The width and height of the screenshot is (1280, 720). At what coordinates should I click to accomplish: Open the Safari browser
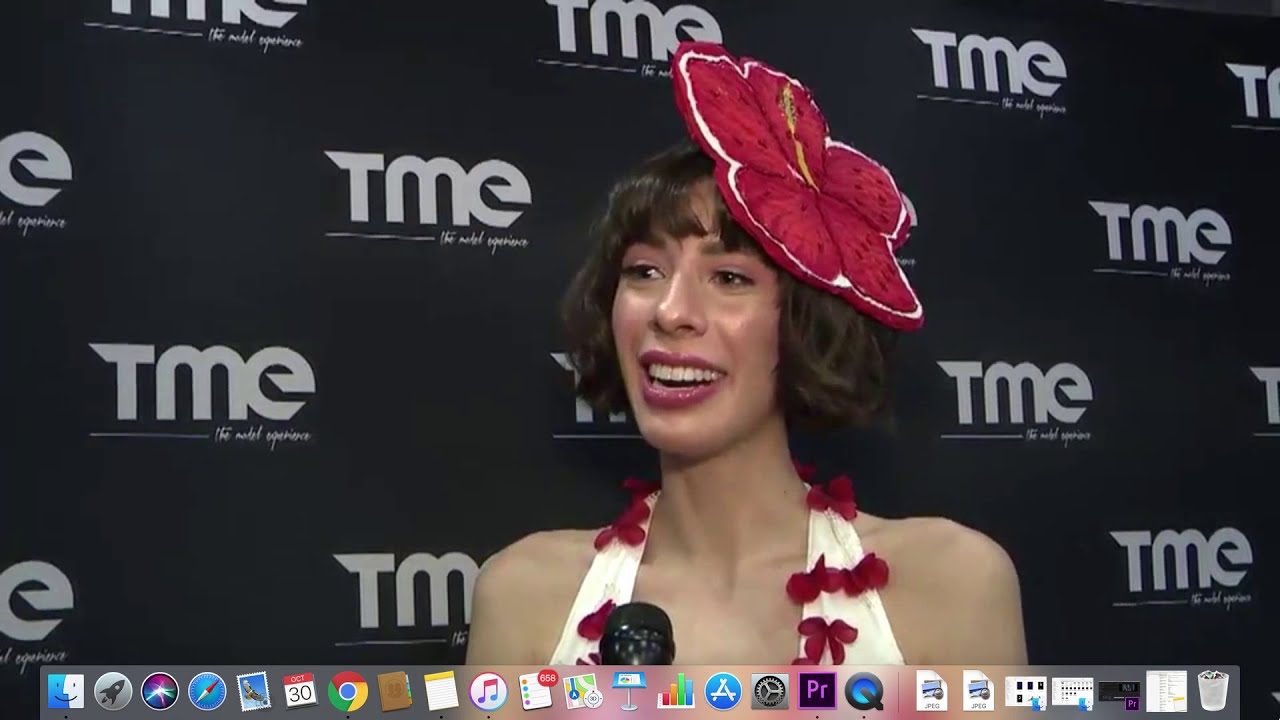[x=207, y=691]
